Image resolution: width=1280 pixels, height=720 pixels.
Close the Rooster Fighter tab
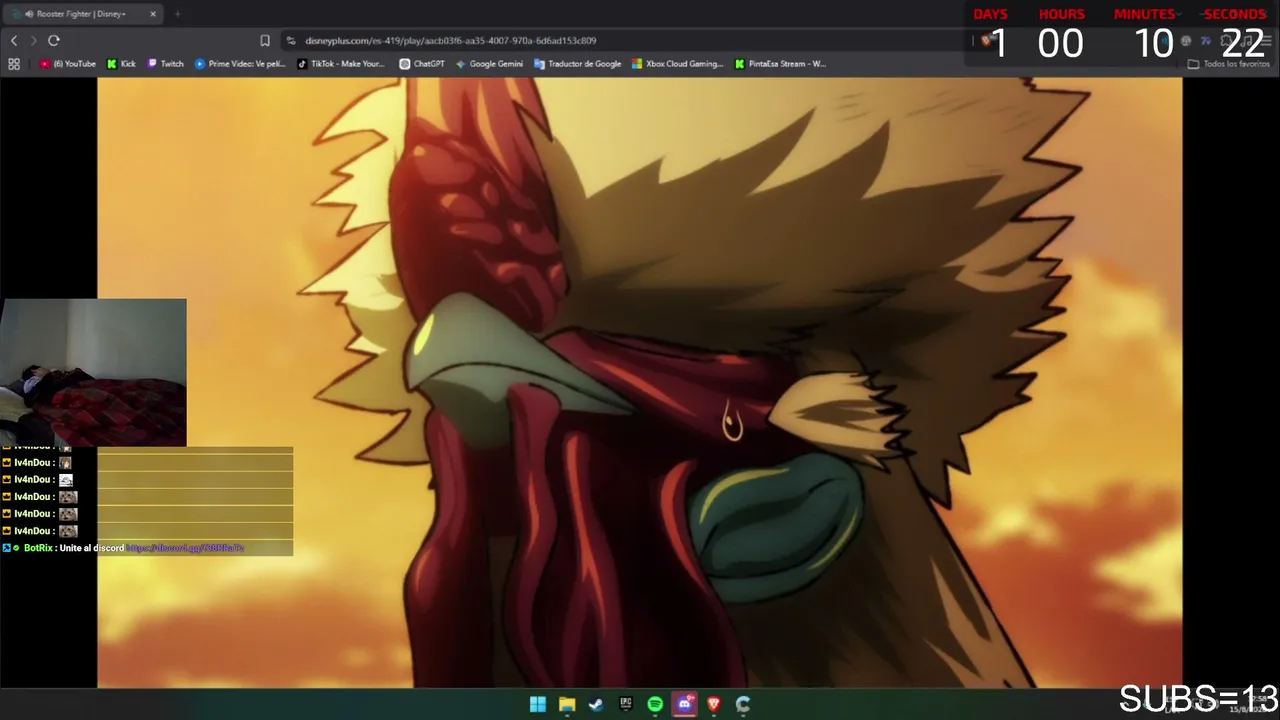click(153, 14)
